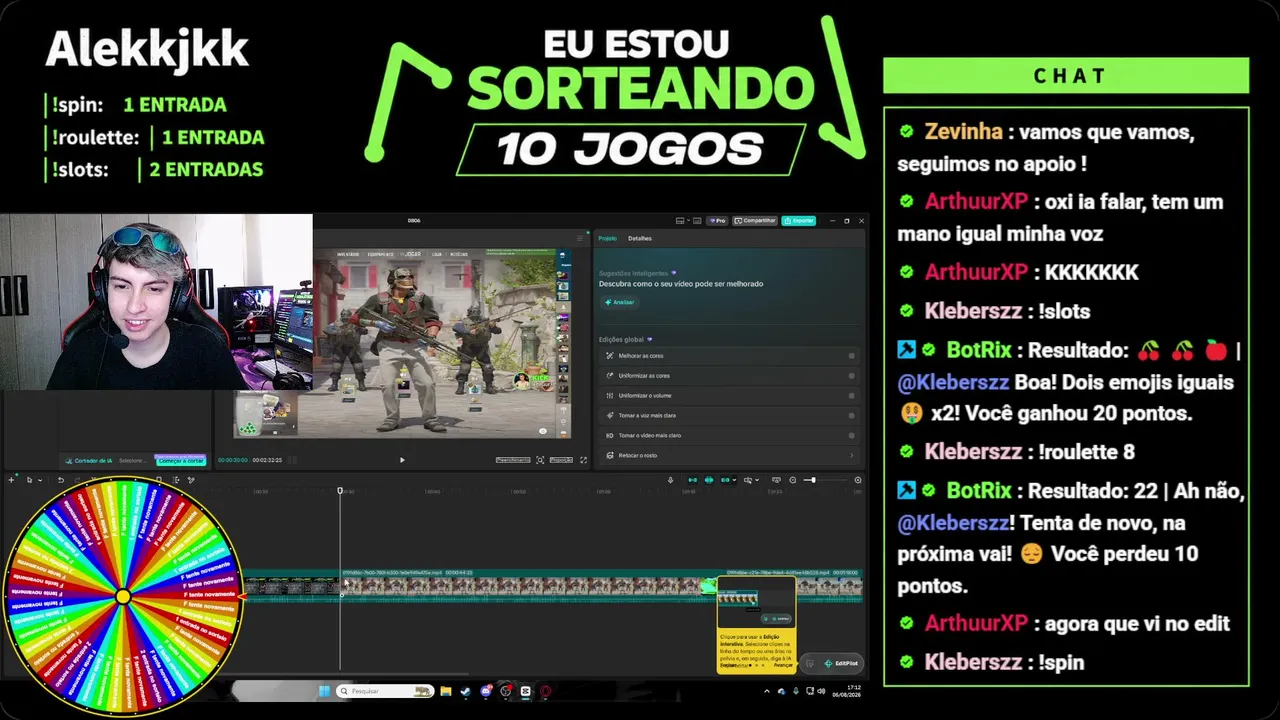Image resolution: width=1280 pixels, height=720 pixels.
Task: Click the timeline add (plus) icon
Action: [12, 480]
